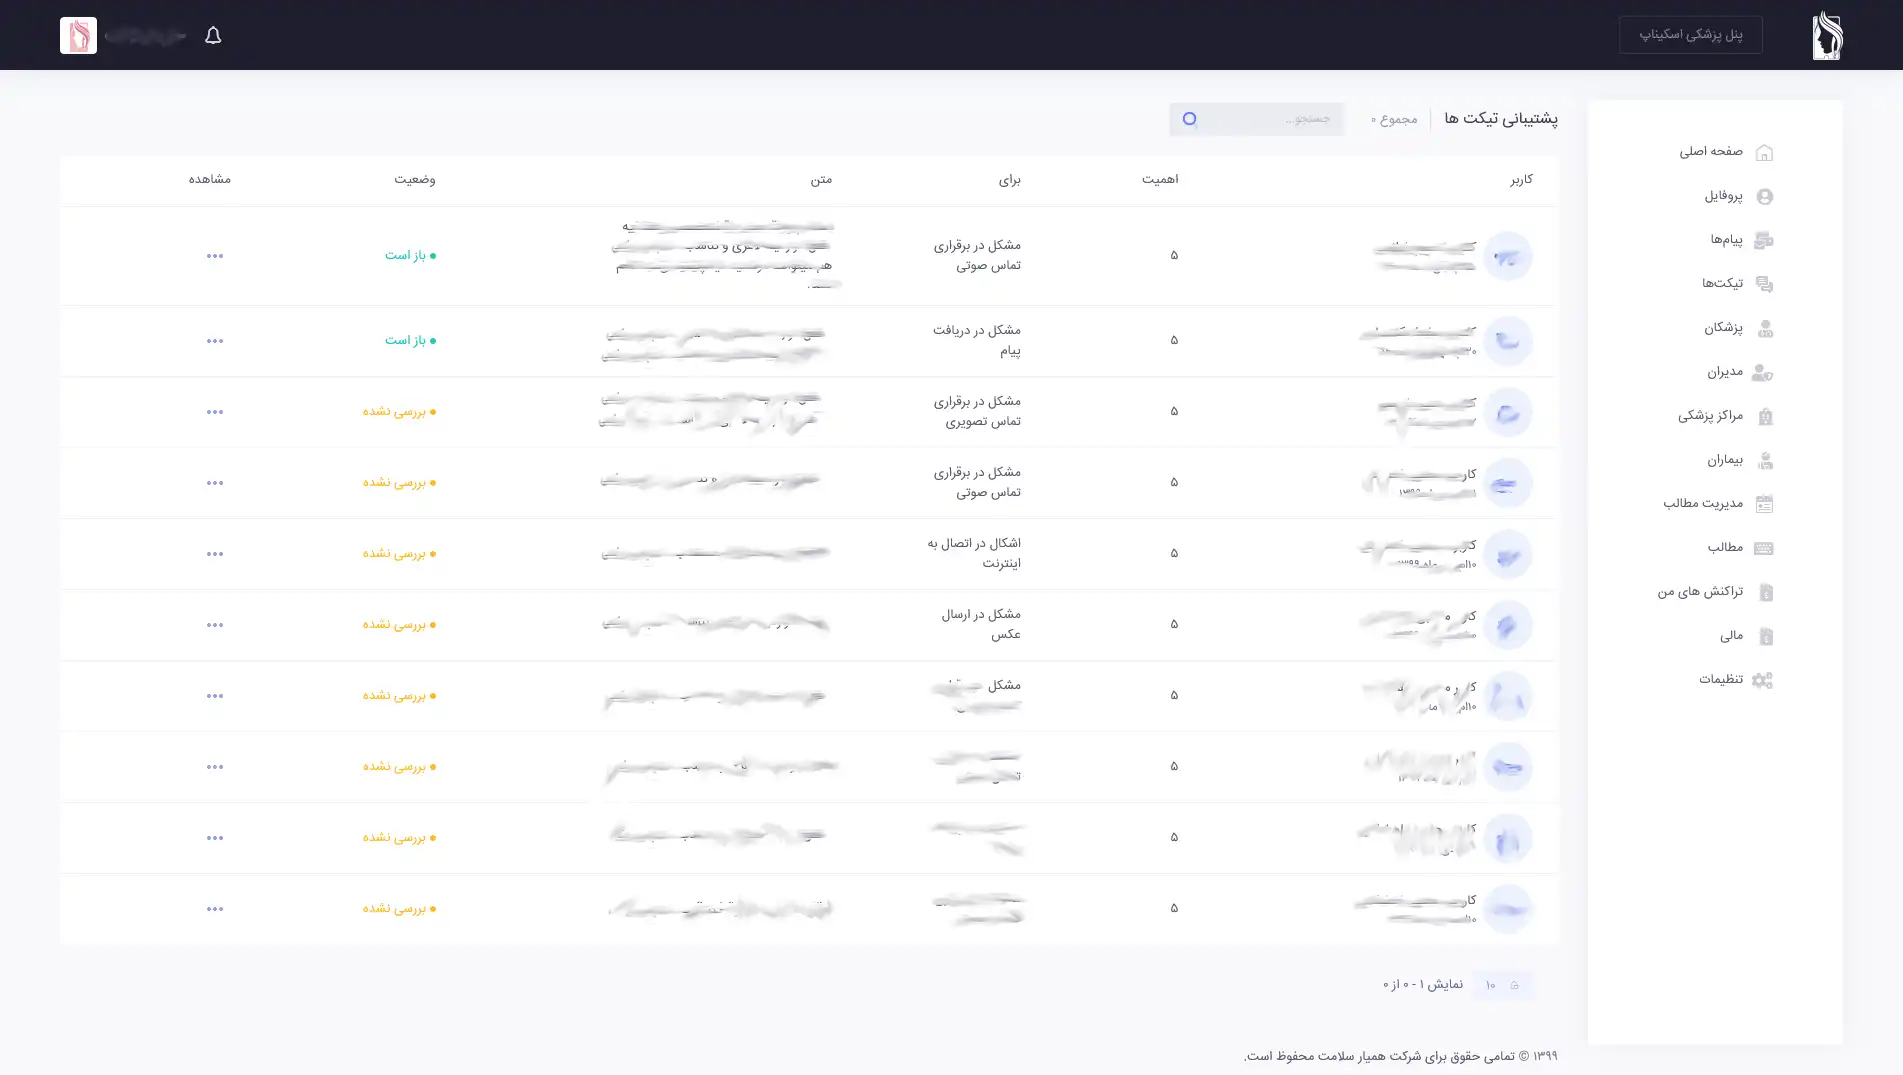Screen dimensions: 1903x1075
Task: Click the مجموع ۰ total label
Action: click(x=1394, y=120)
